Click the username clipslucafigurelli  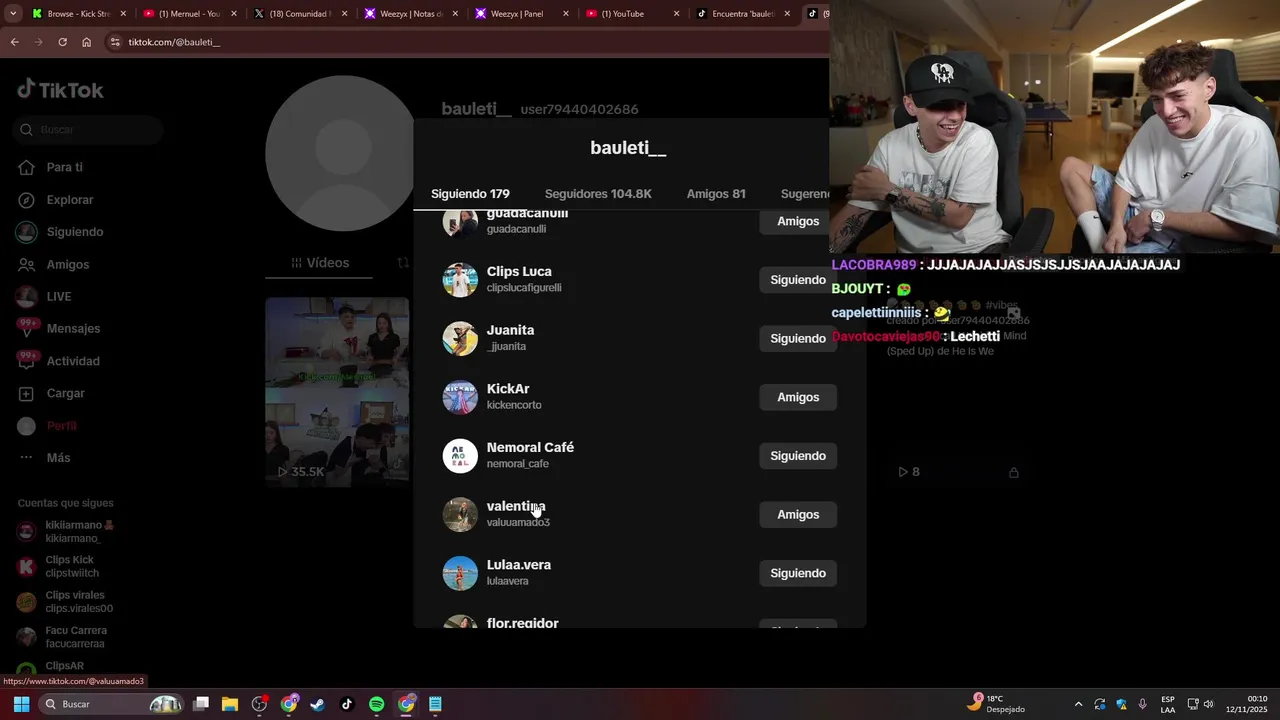(524, 288)
